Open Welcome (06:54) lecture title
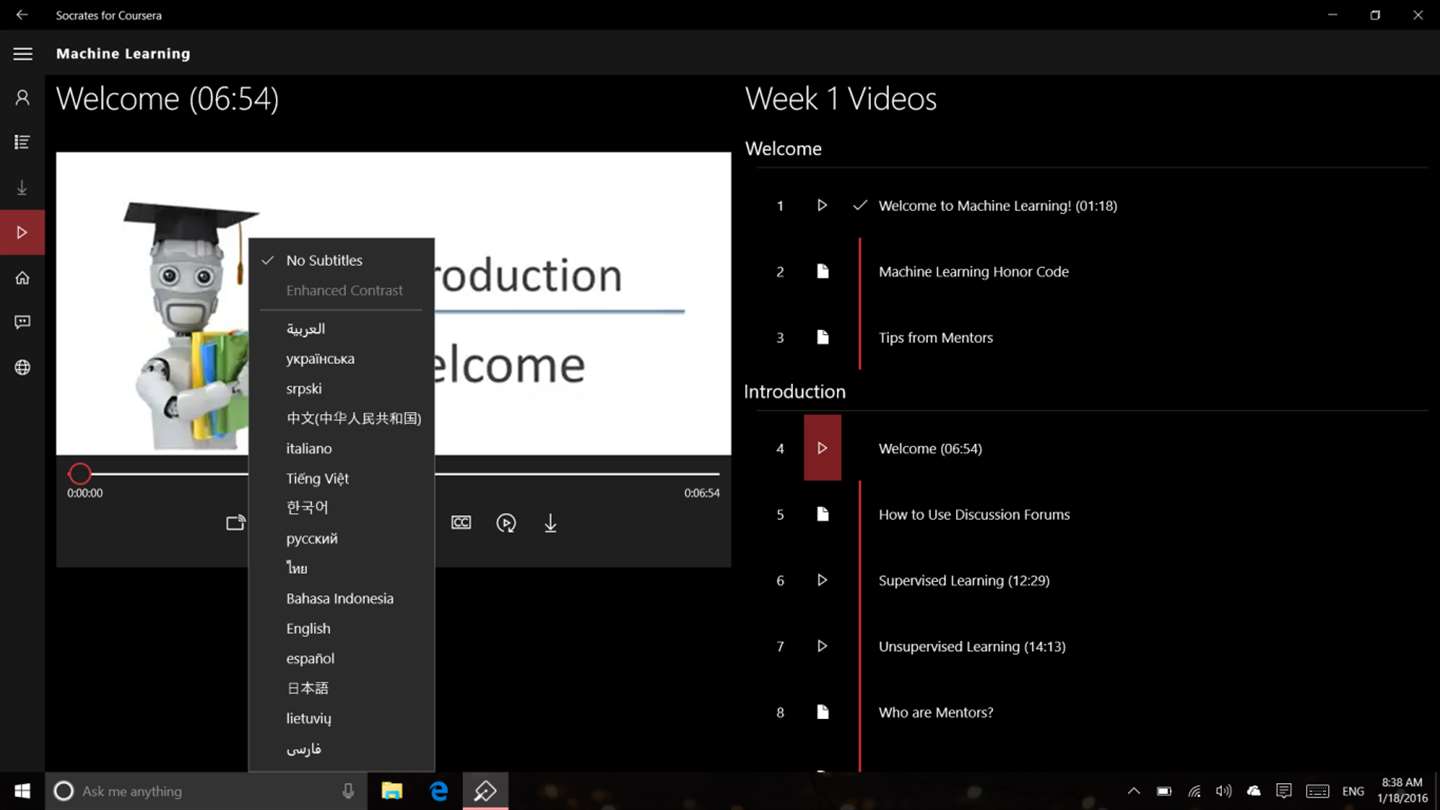 (930, 448)
